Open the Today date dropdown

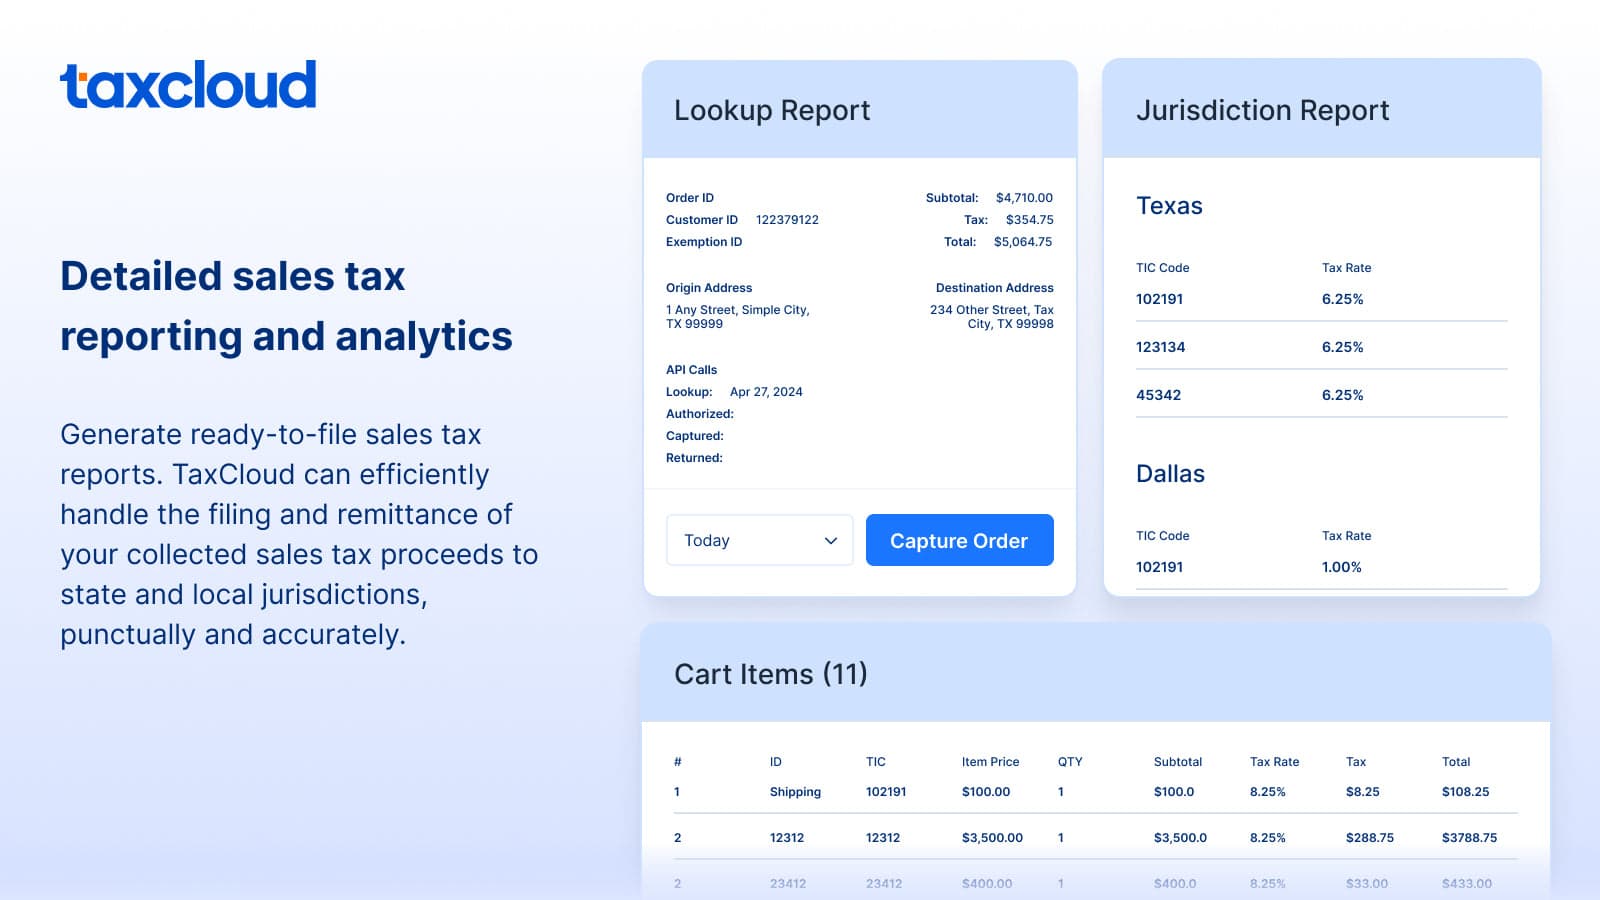(759, 540)
